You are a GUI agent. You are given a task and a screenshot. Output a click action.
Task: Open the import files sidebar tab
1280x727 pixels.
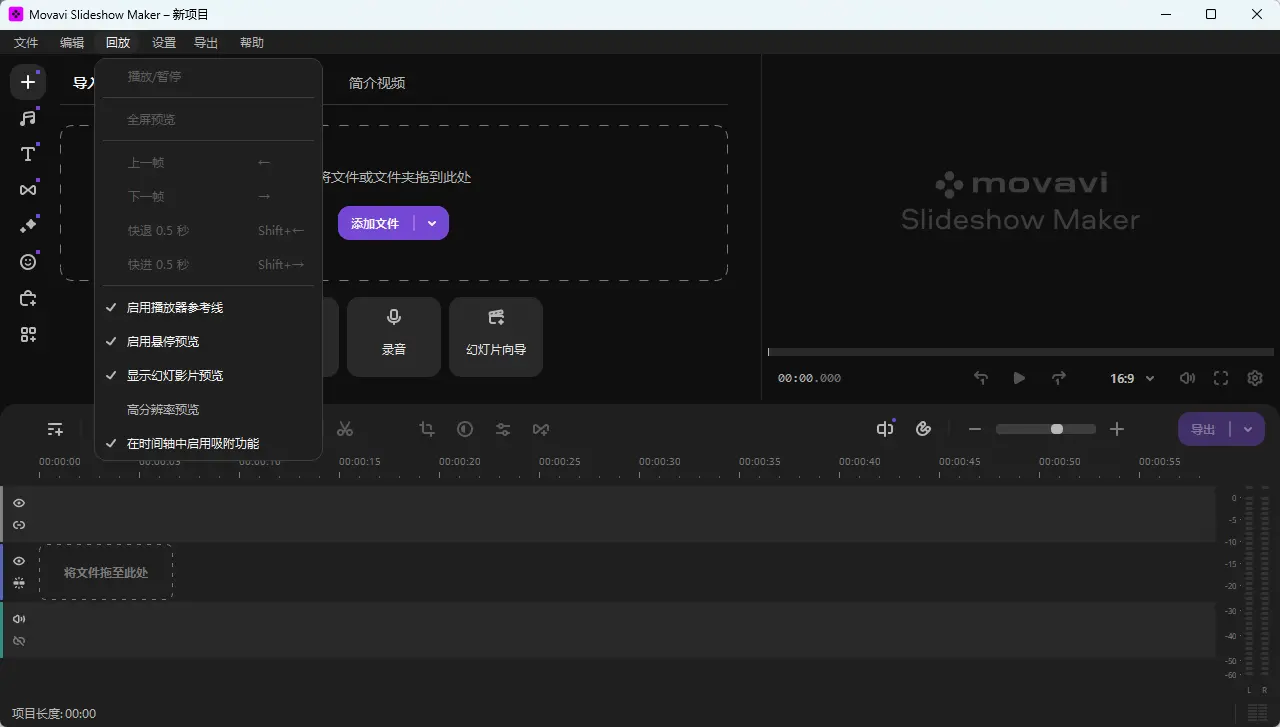click(x=28, y=82)
